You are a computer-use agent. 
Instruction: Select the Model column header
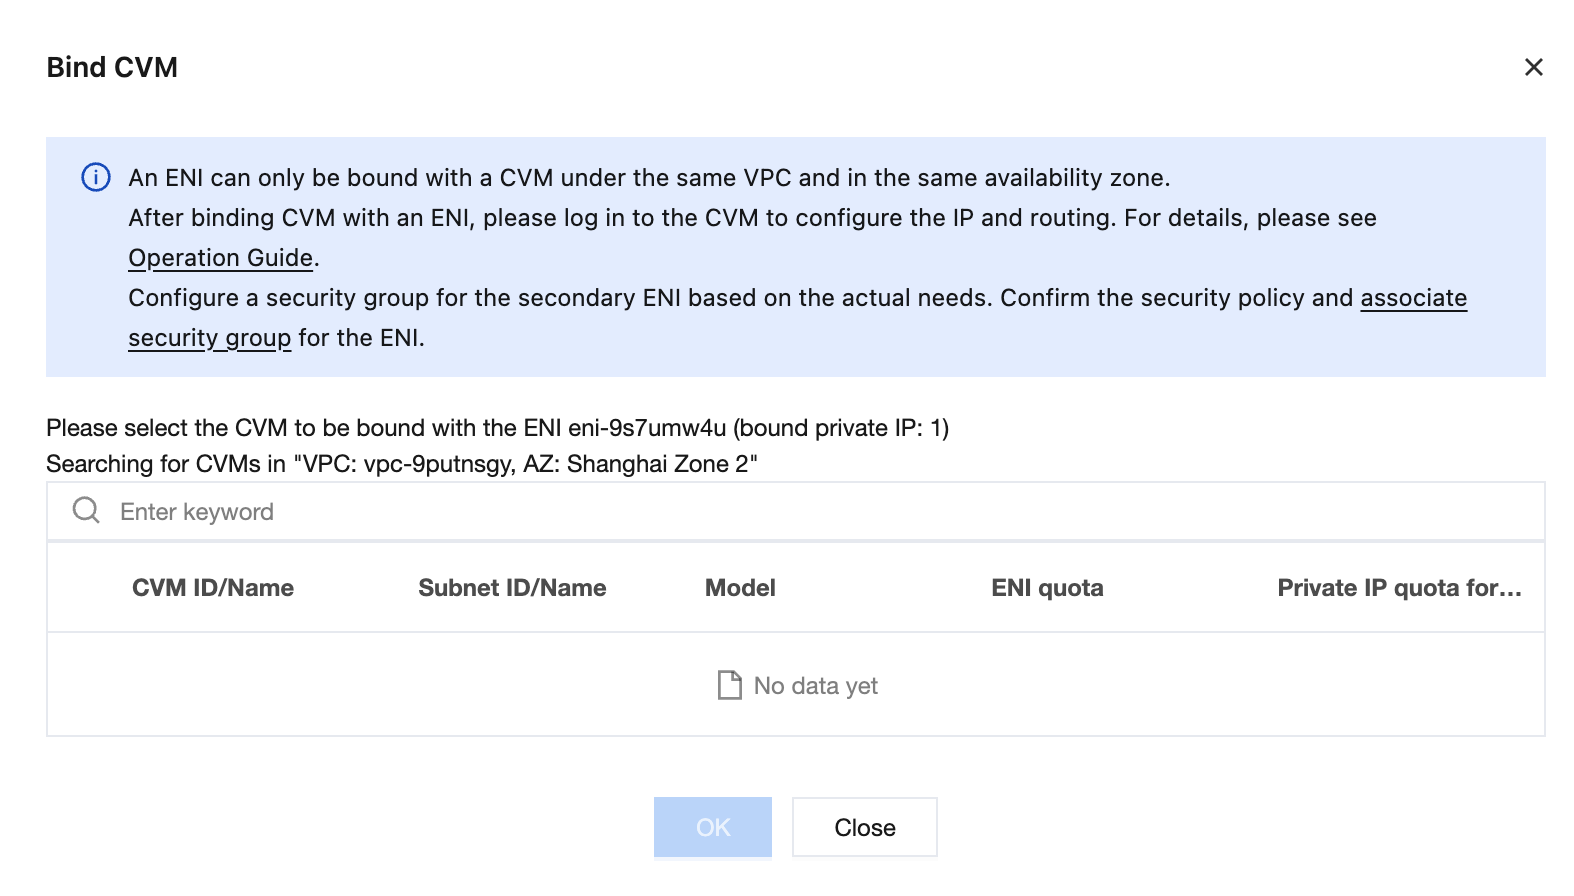(x=740, y=588)
